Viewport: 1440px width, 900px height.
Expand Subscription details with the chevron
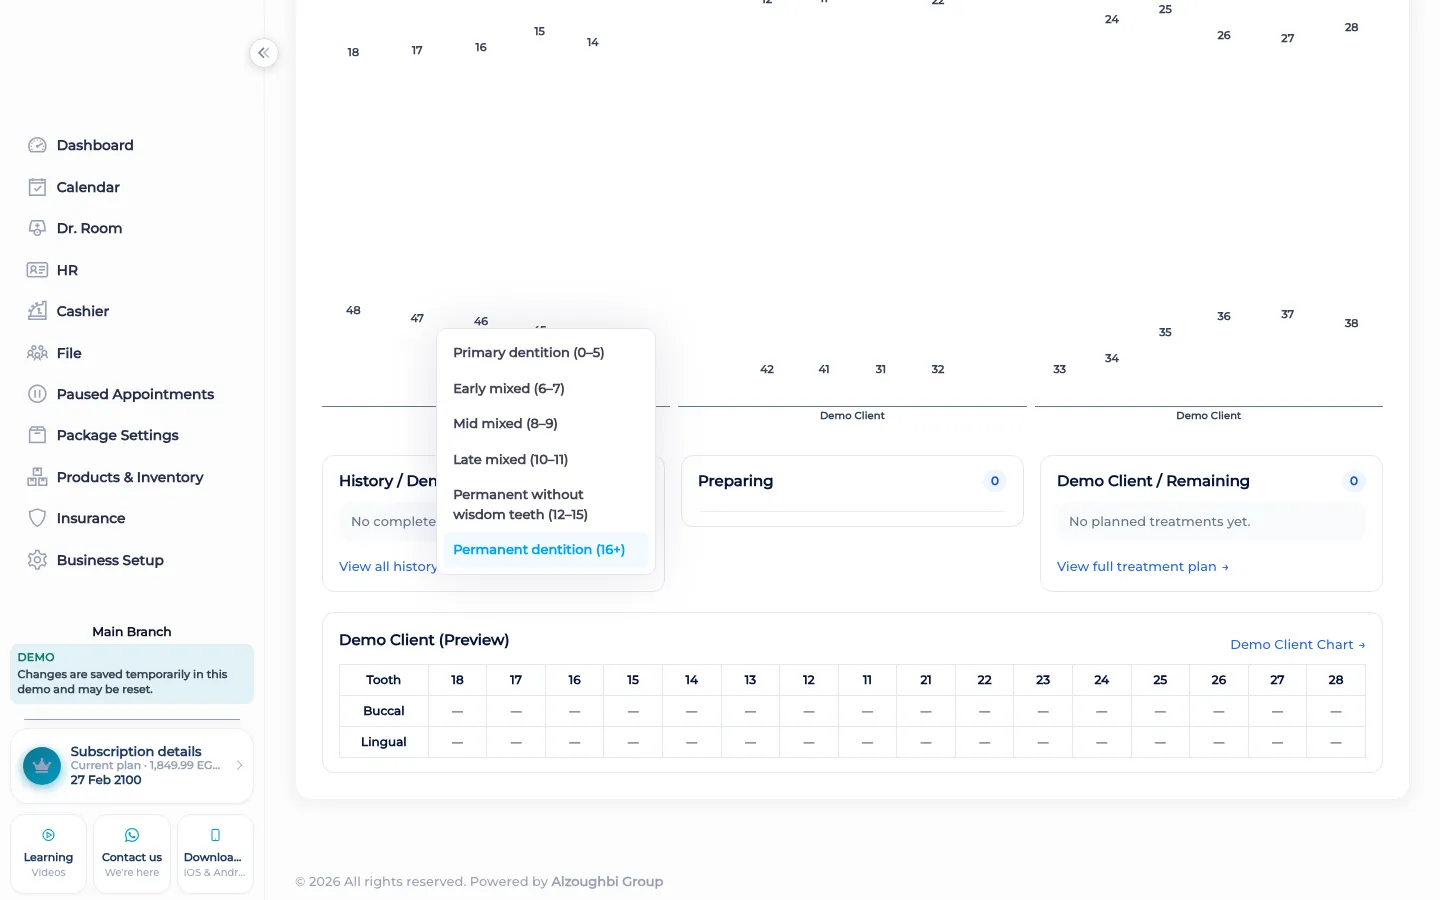(x=239, y=765)
